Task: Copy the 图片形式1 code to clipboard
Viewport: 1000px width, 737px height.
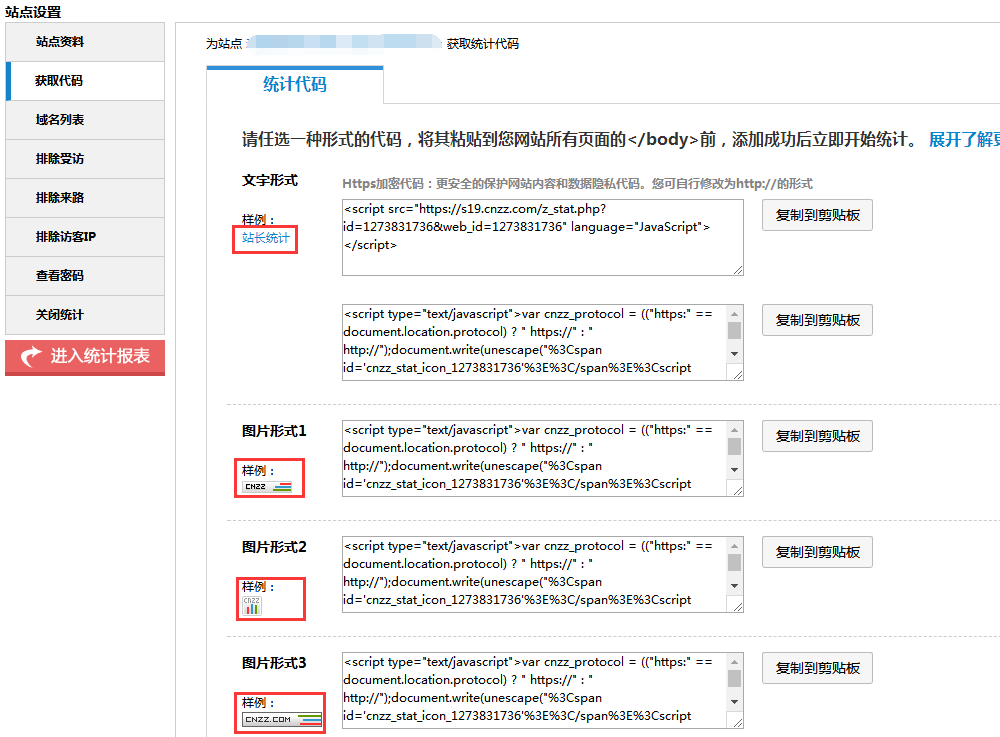Action: (817, 436)
